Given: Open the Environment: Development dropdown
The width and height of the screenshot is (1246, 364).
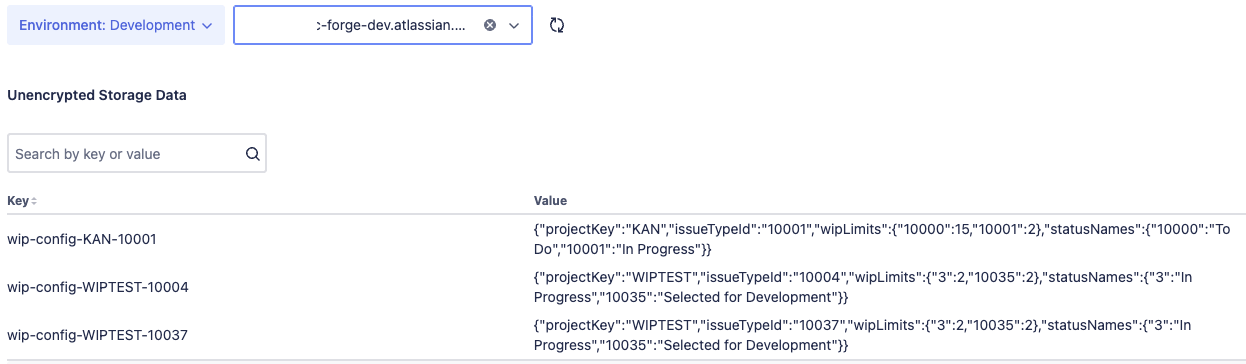Looking at the screenshot, I should [x=116, y=26].
